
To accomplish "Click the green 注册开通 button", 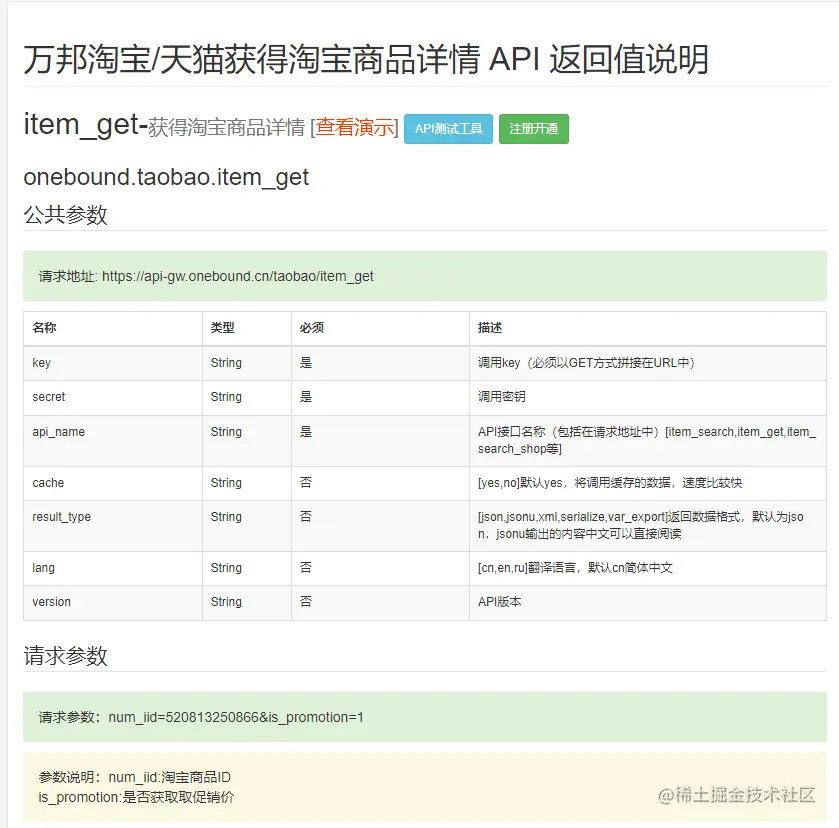I will coord(533,129).
